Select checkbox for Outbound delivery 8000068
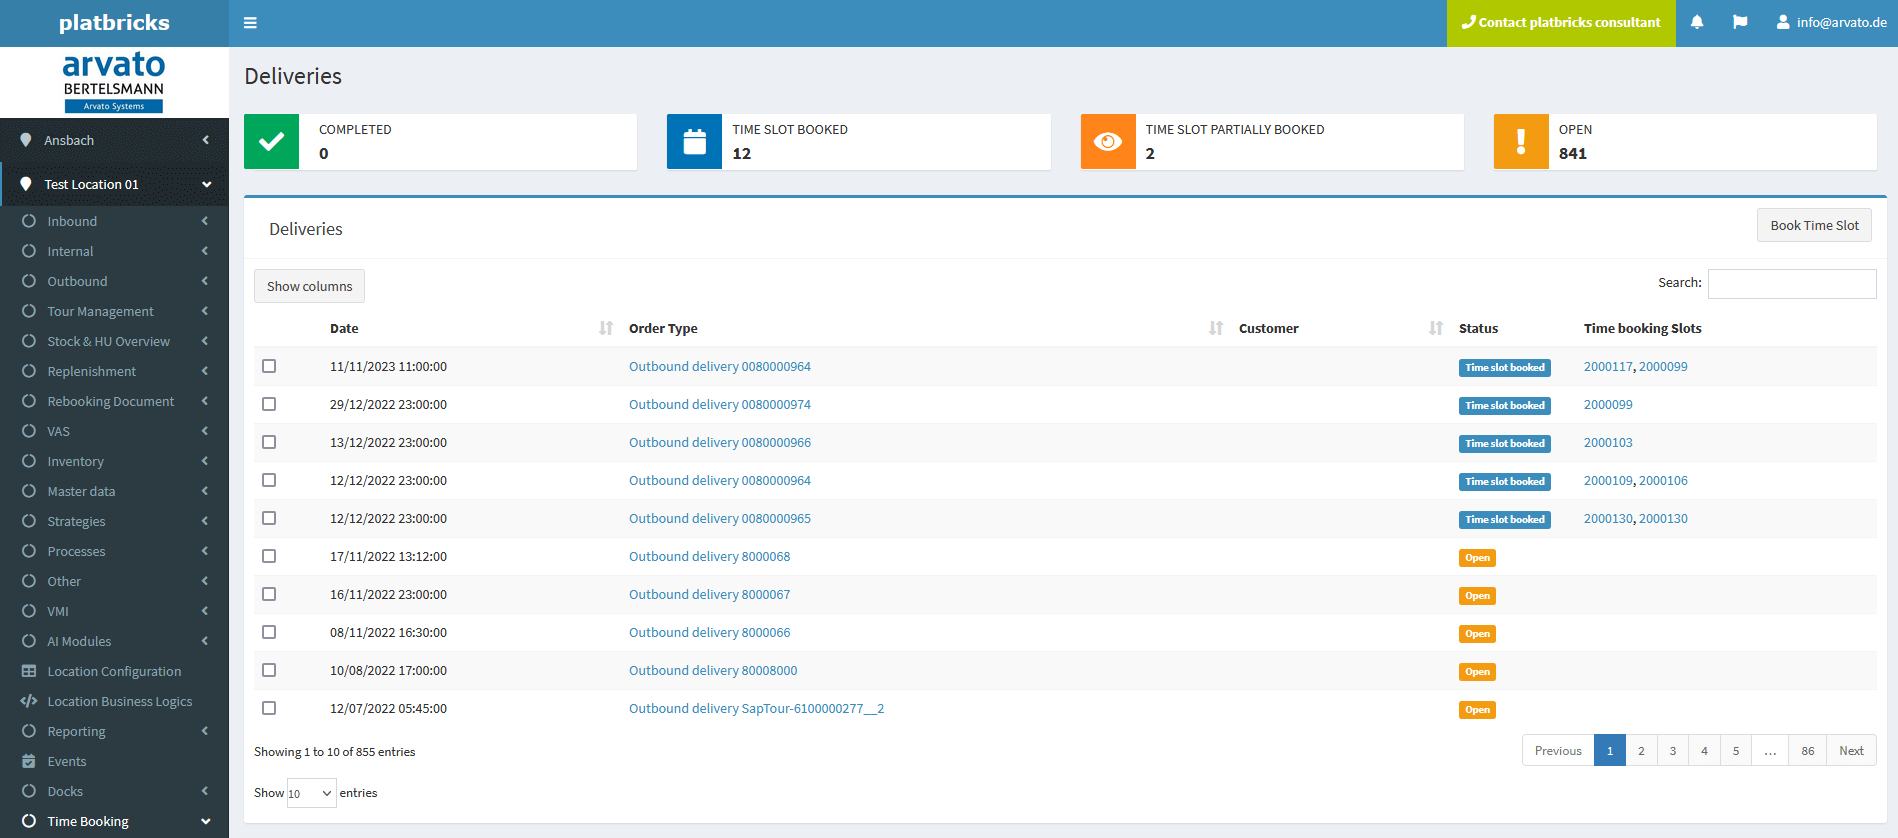The height and width of the screenshot is (838, 1898). coord(269,556)
